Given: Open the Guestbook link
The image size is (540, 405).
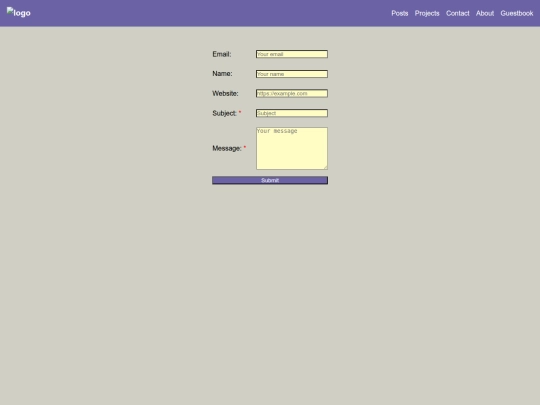Looking at the screenshot, I should (x=517, y=13).
